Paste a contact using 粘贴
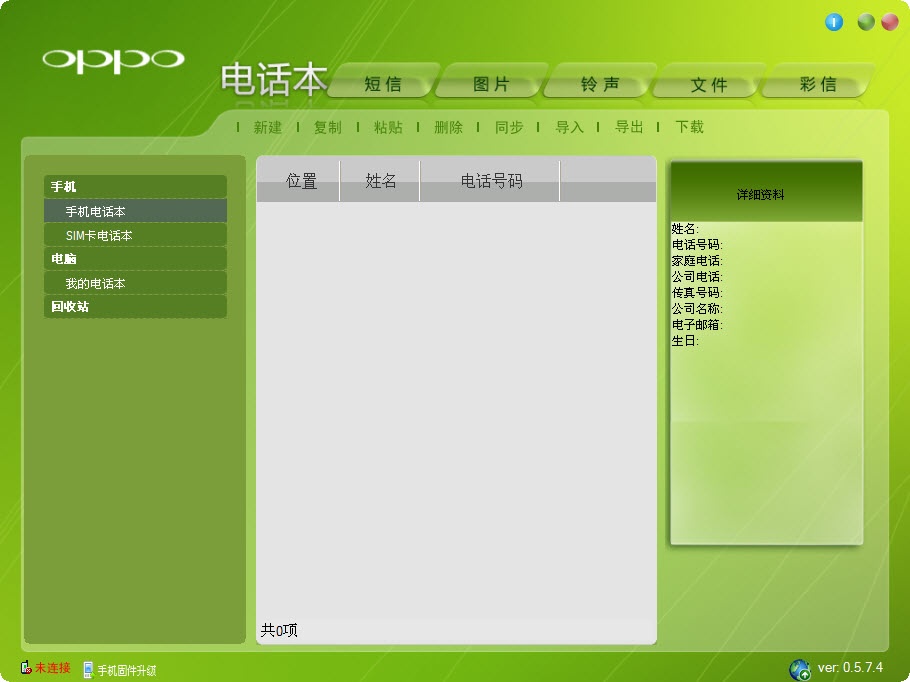 pos(388,128)
